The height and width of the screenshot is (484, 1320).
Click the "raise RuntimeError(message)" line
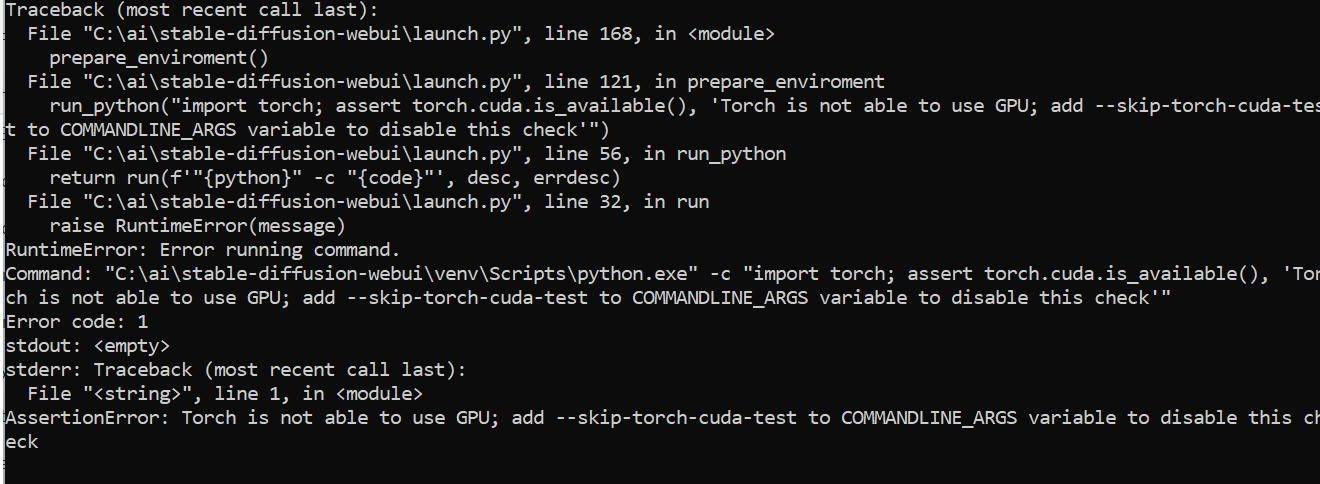point(197,226)
